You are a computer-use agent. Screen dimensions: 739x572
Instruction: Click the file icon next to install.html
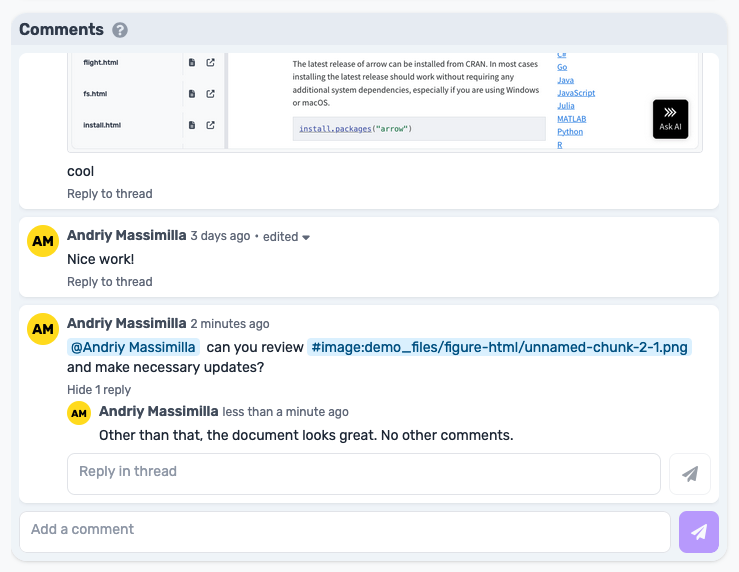tap(192, 125)
